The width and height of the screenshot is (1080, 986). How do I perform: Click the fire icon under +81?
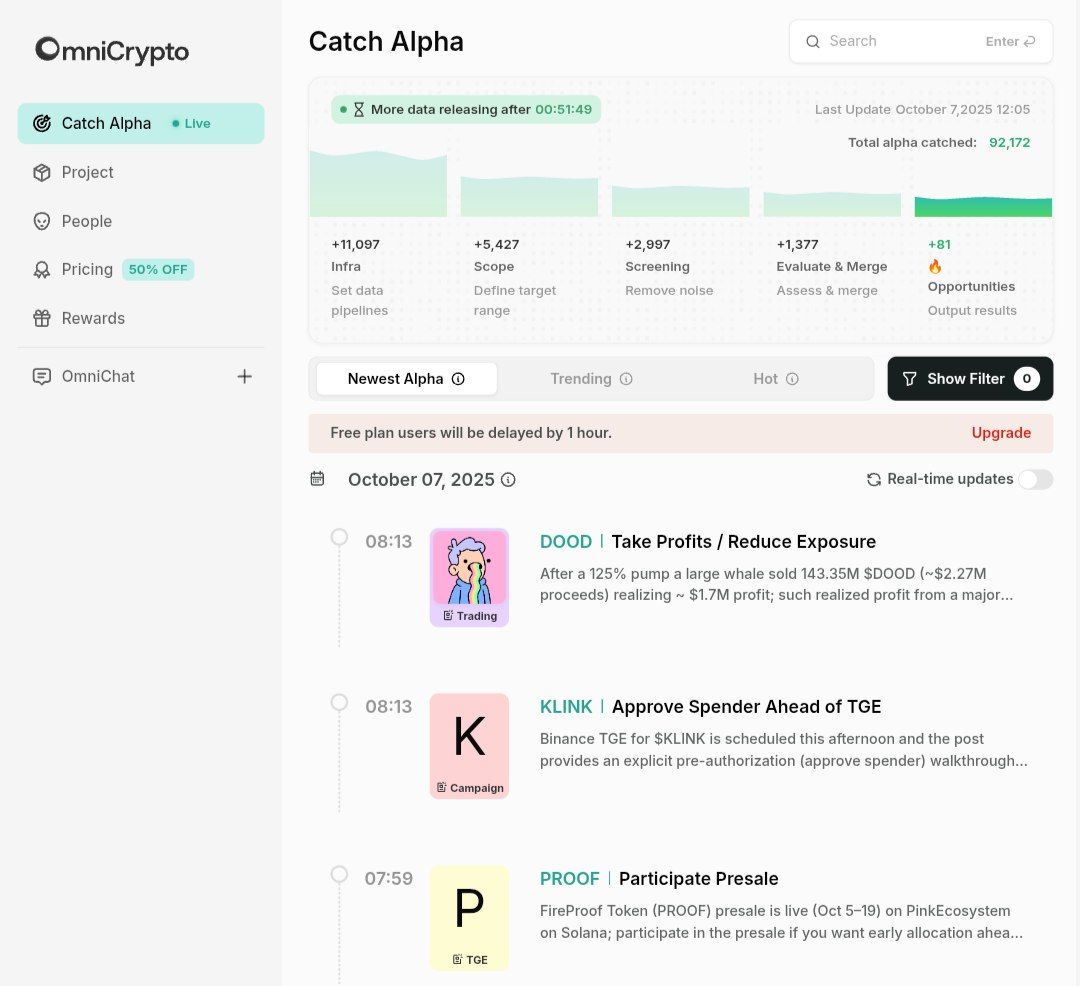(935, 266)
